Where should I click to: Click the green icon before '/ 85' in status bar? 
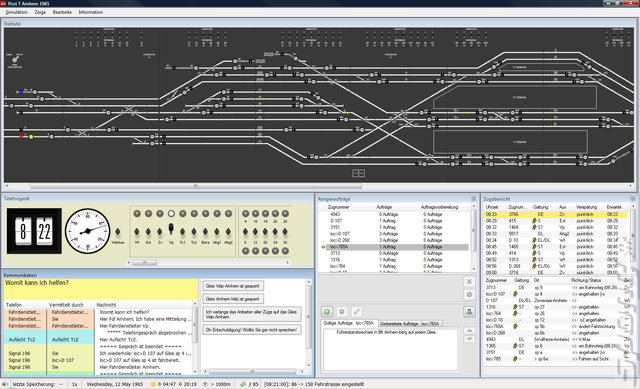(243, 384)
